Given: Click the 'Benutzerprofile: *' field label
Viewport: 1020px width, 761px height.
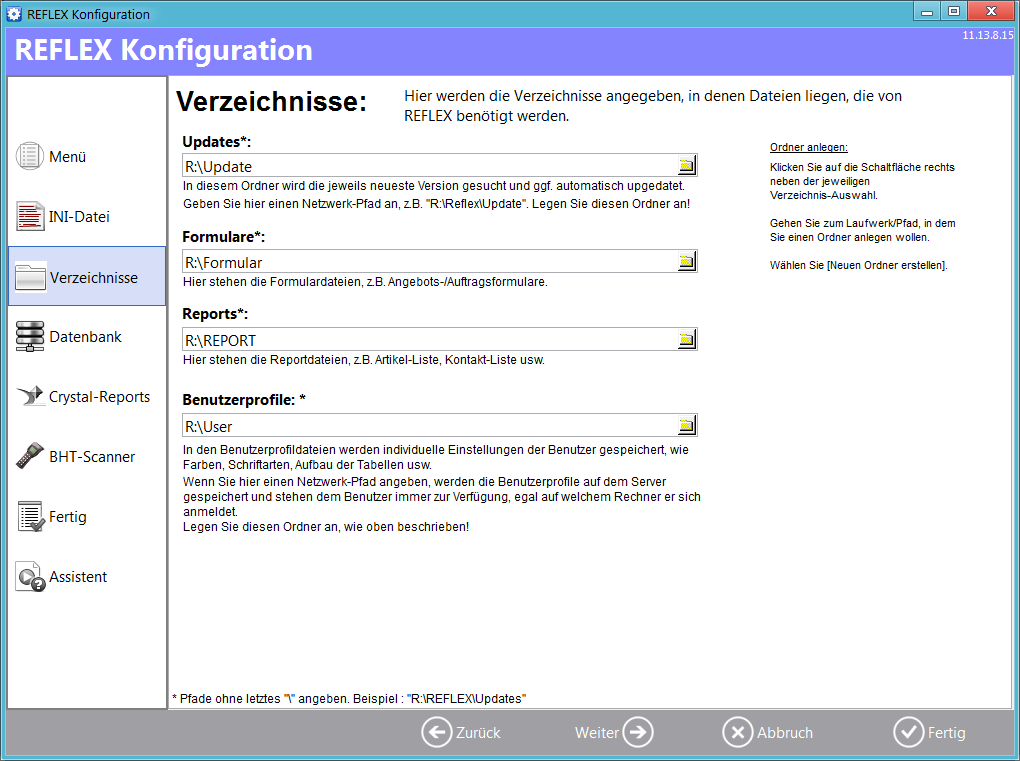Looking at the screenshot, I should (244, 400).
